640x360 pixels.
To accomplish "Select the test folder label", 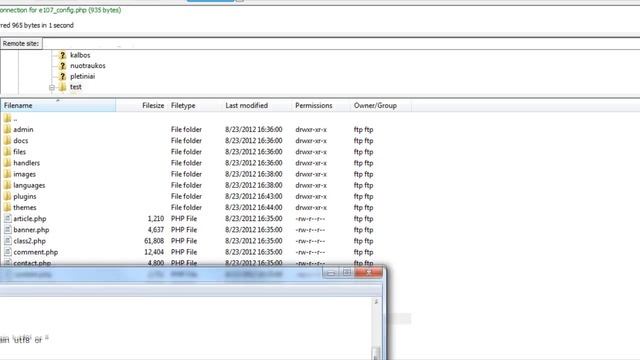I will [x=76, y=87].
